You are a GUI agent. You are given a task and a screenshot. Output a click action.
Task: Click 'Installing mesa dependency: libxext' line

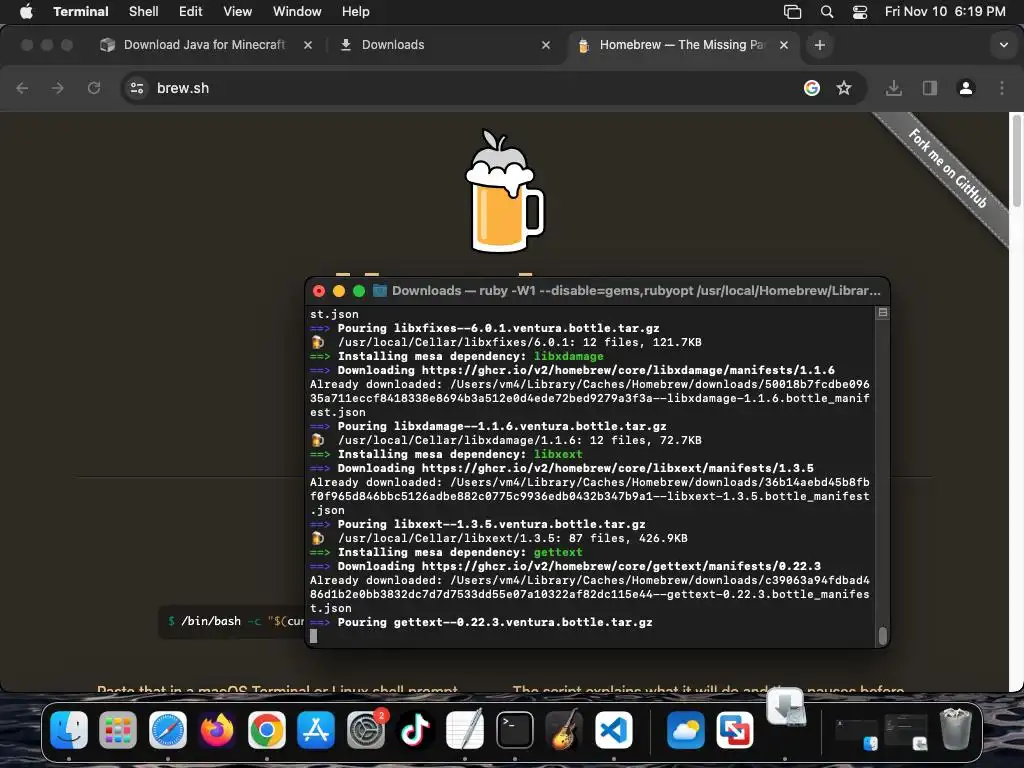[x=446, y=454]
